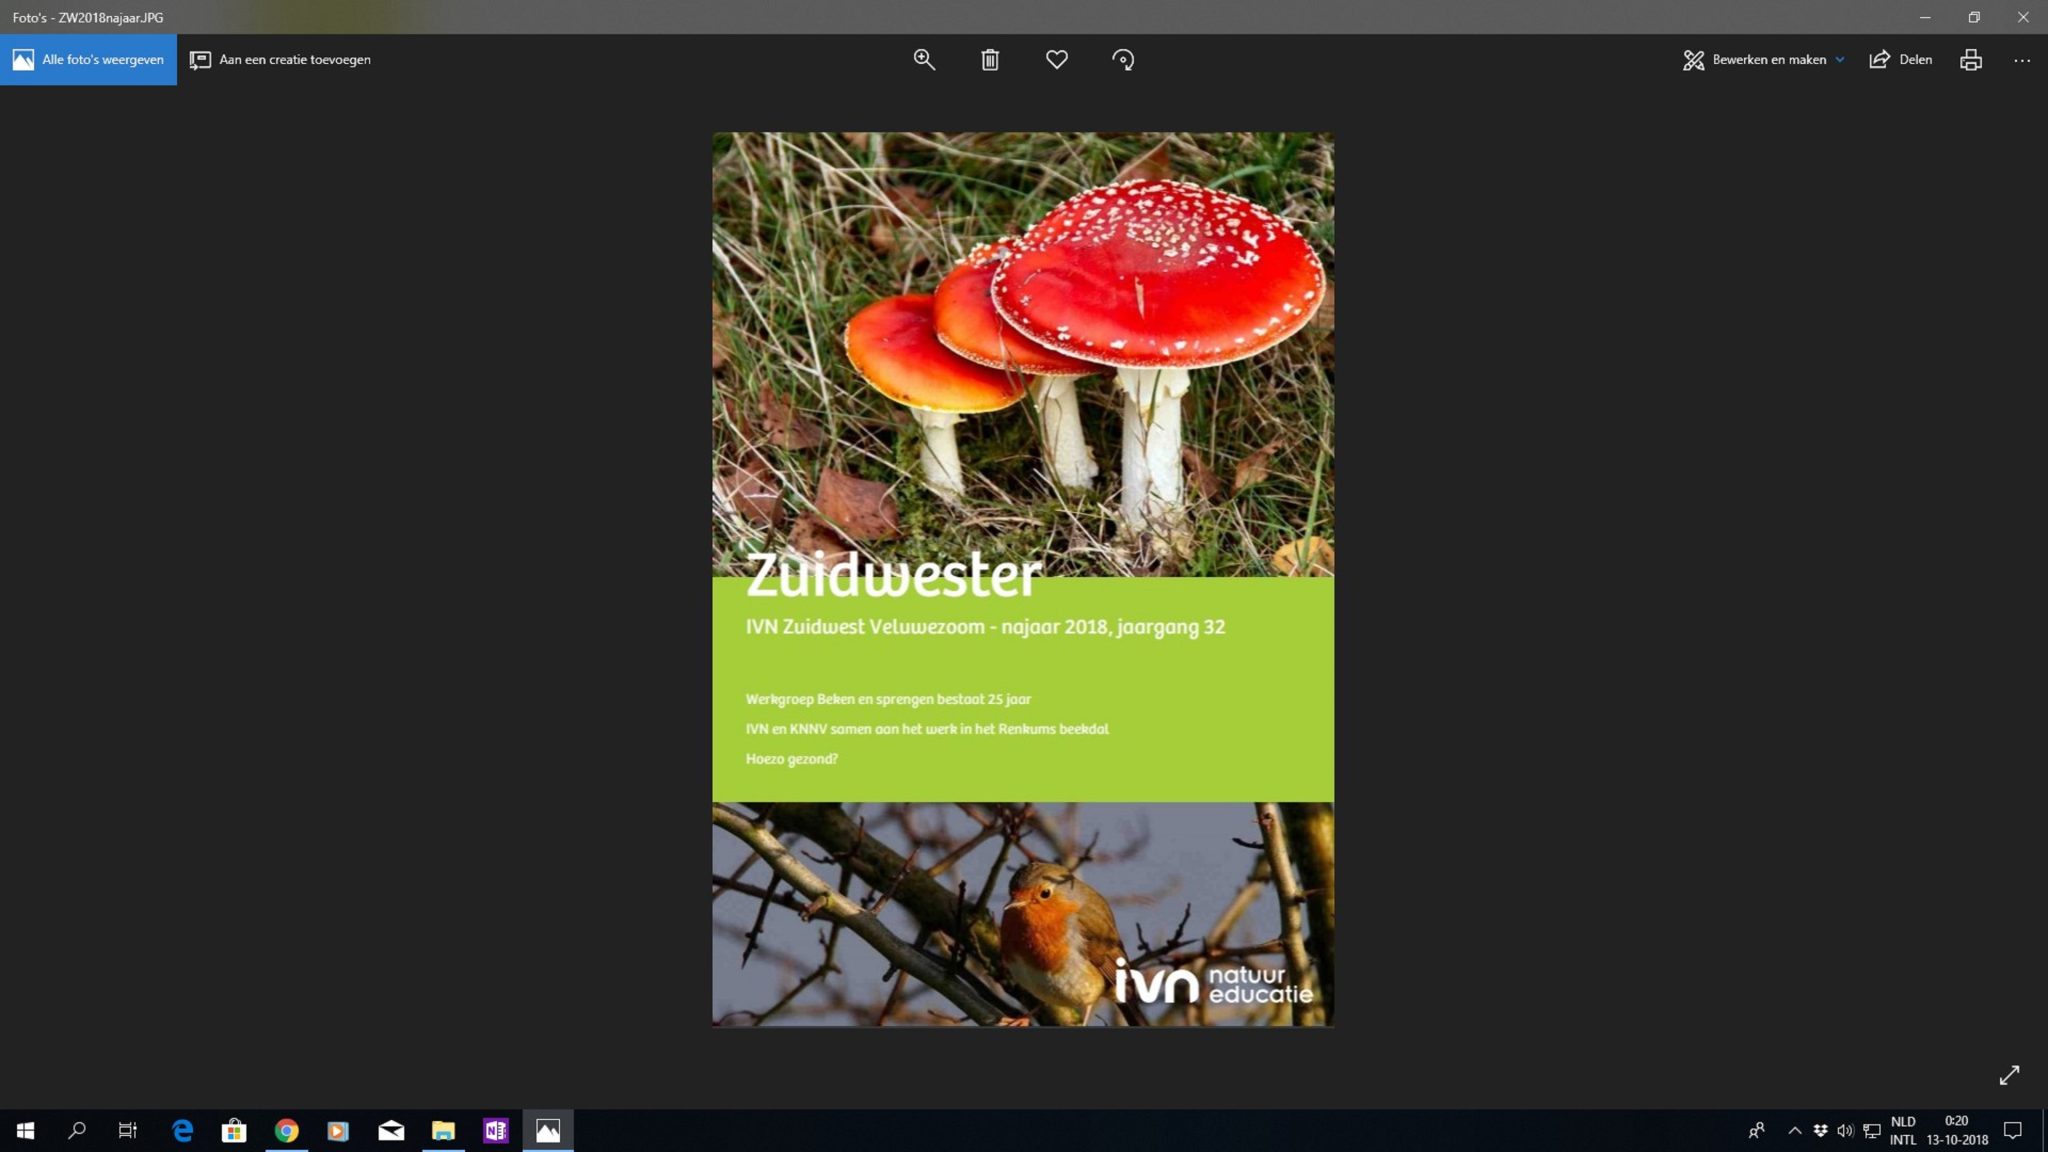Open the three-dots more options menu

(2022, 60)
